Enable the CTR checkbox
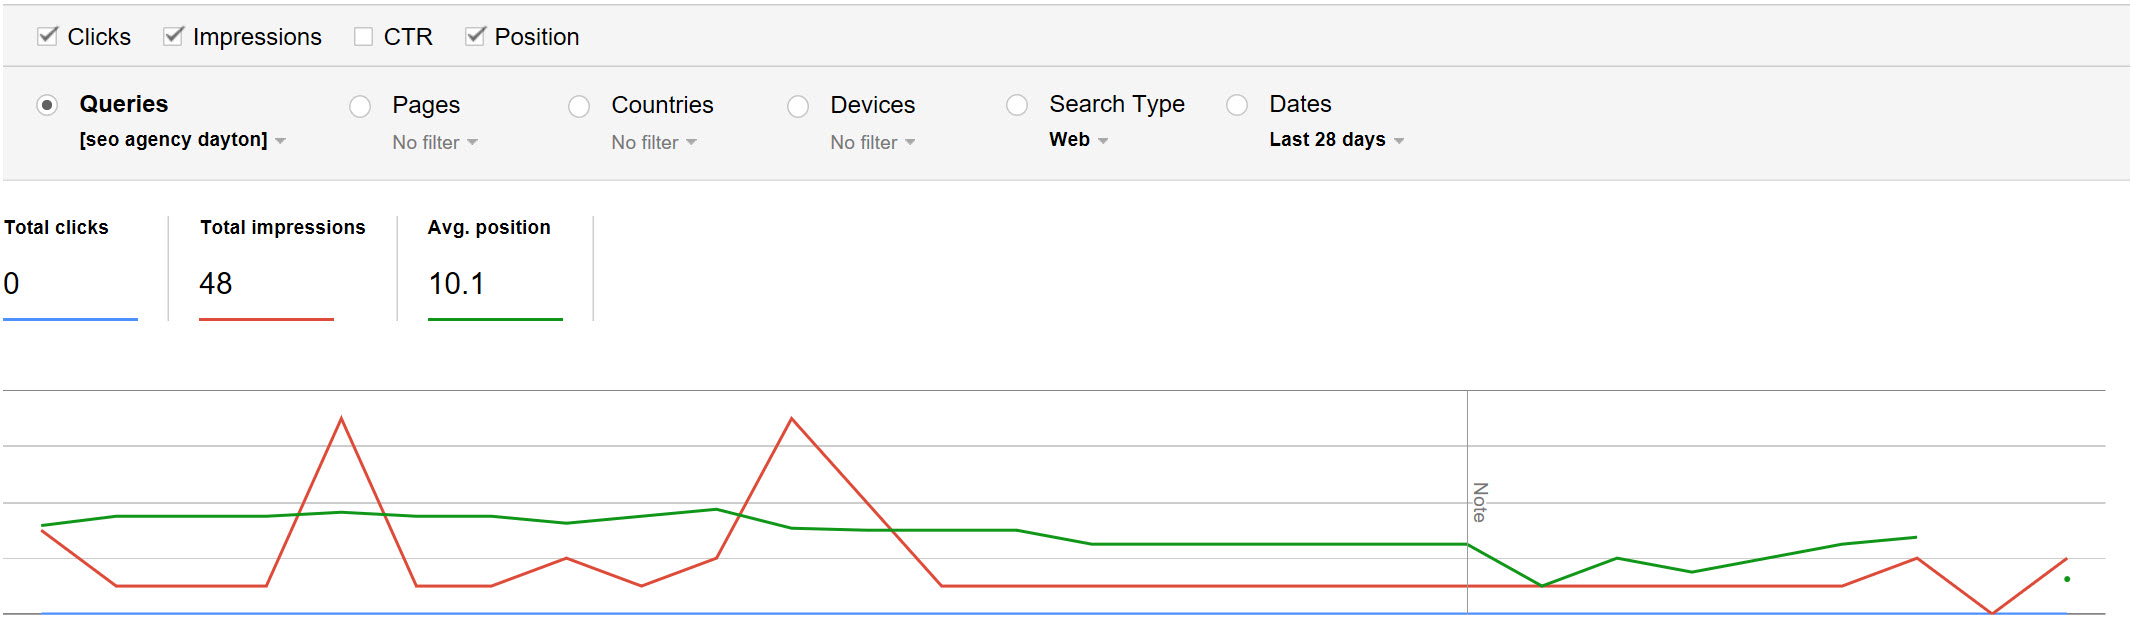The height and width of the screenshot is (621, 2132). pos(363,37)
